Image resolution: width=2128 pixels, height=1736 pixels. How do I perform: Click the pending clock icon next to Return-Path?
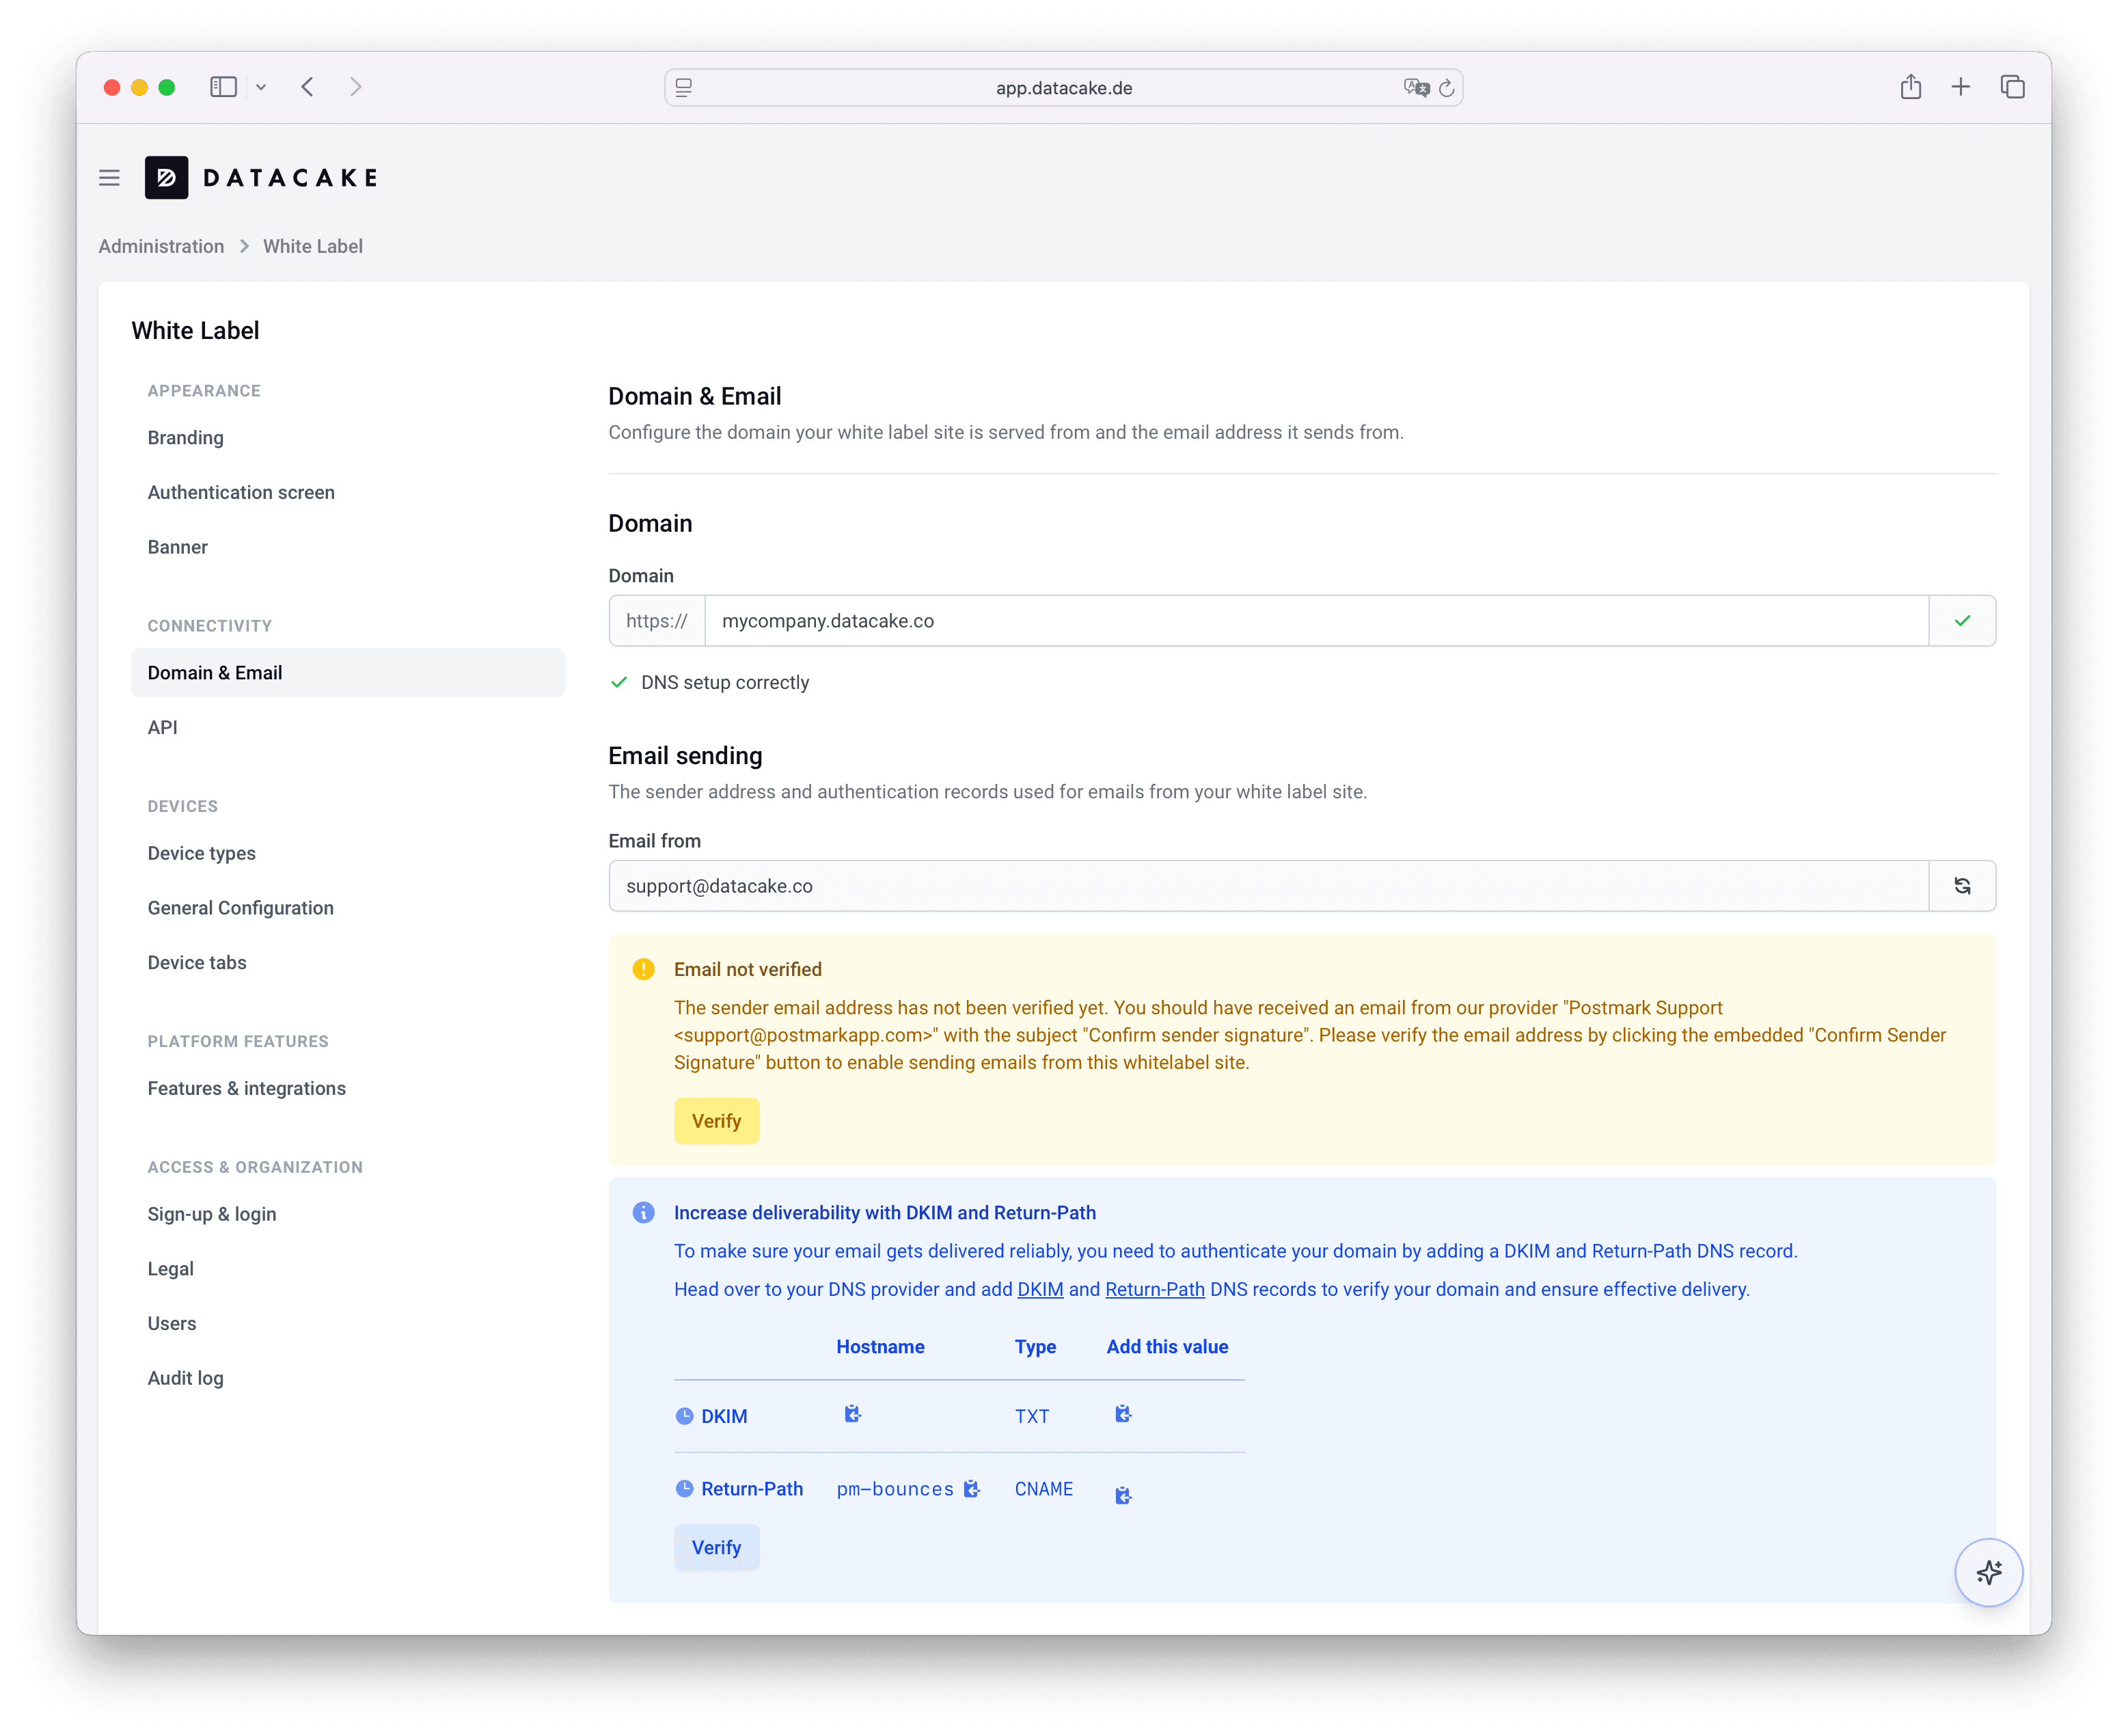click(684, 1489)
